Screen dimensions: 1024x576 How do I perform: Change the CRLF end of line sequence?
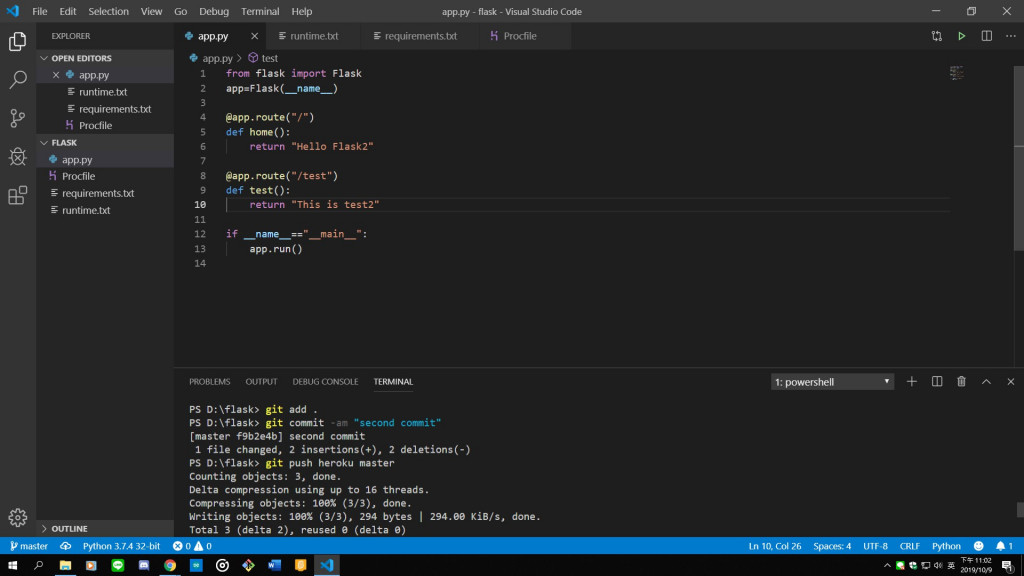(x=910, y=546)
